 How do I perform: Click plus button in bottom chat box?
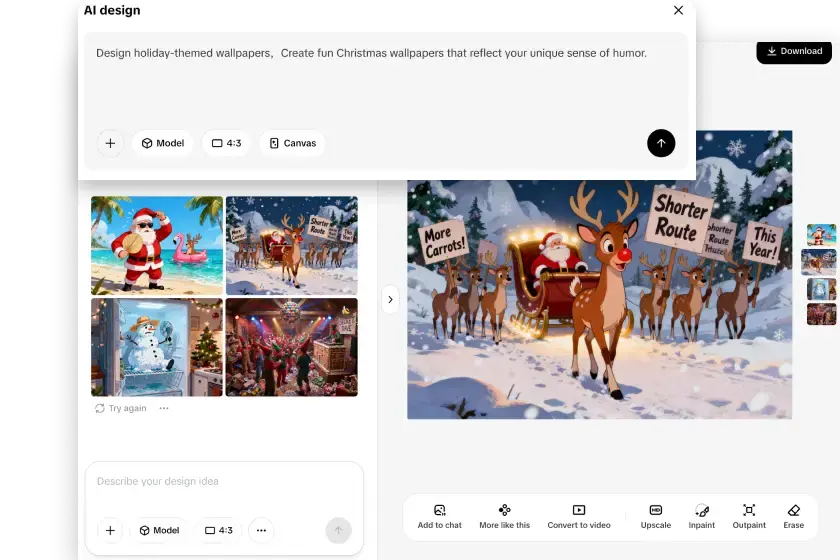[x=110, y=531]
